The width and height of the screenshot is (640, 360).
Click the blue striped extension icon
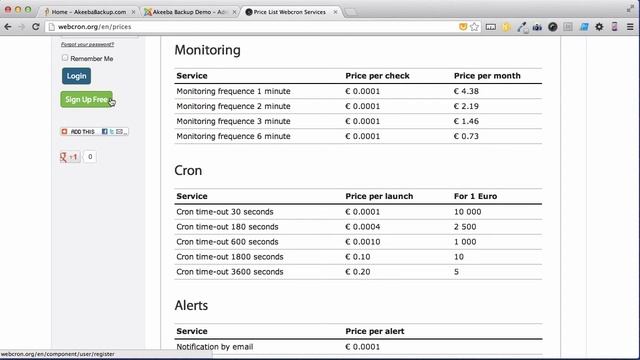point(584,27)
